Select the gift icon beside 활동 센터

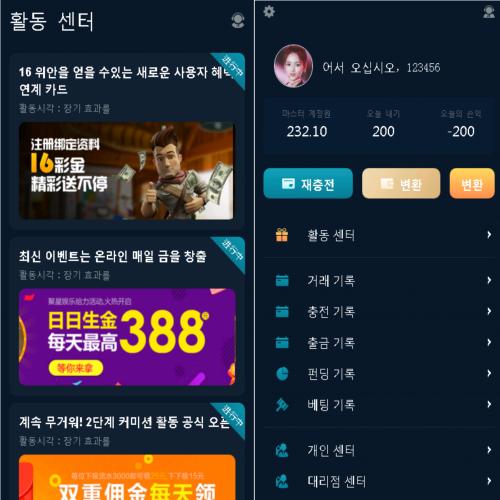[282, 235]
